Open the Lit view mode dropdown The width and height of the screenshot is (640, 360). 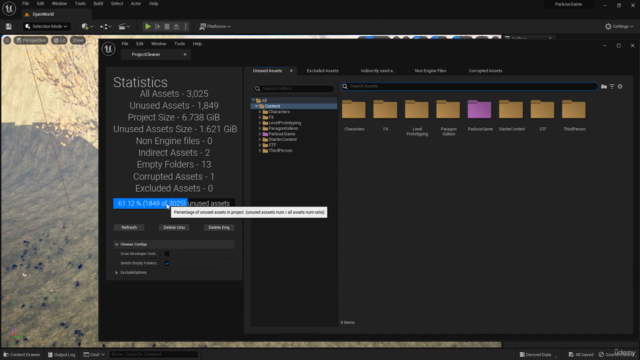point(60,40)
